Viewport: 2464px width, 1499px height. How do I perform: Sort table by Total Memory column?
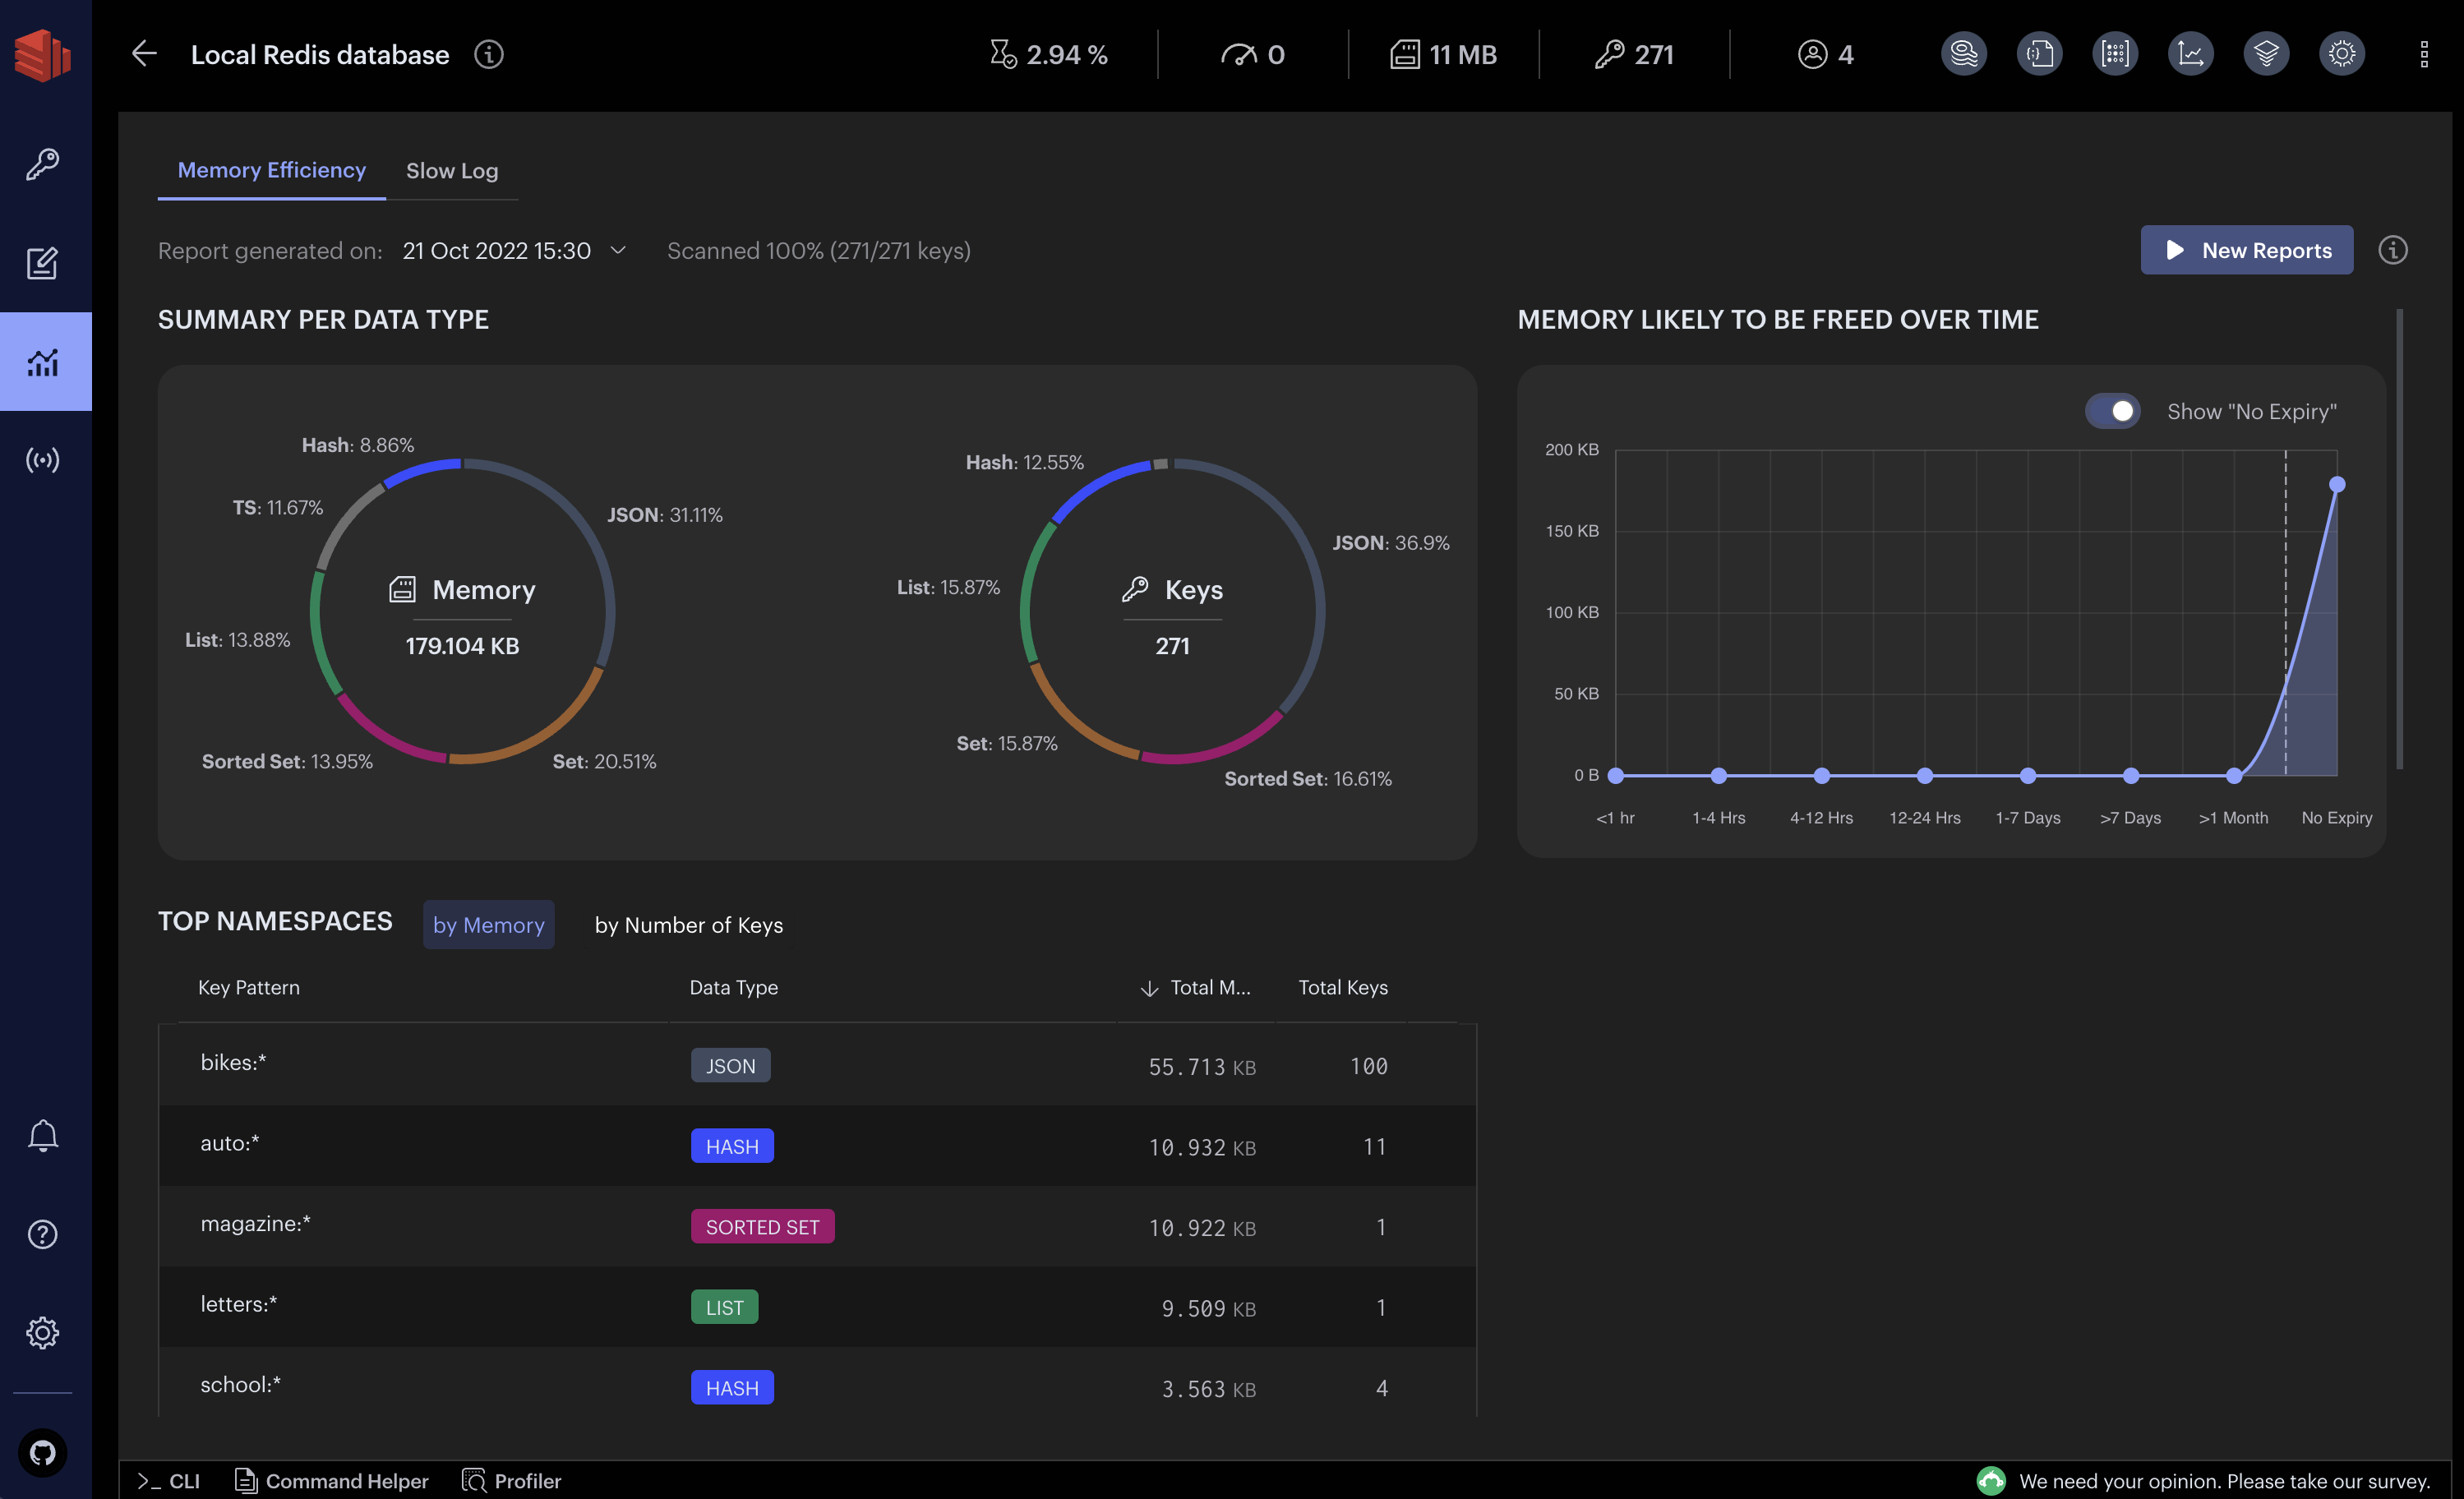click(x=1196, y=987)
